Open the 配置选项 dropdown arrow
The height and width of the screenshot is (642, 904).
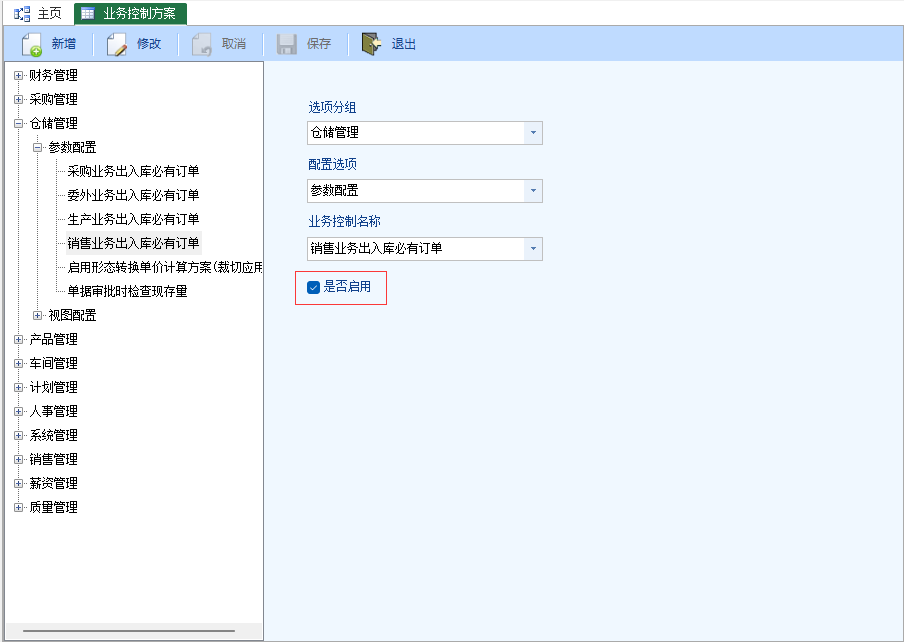(532, 191)
